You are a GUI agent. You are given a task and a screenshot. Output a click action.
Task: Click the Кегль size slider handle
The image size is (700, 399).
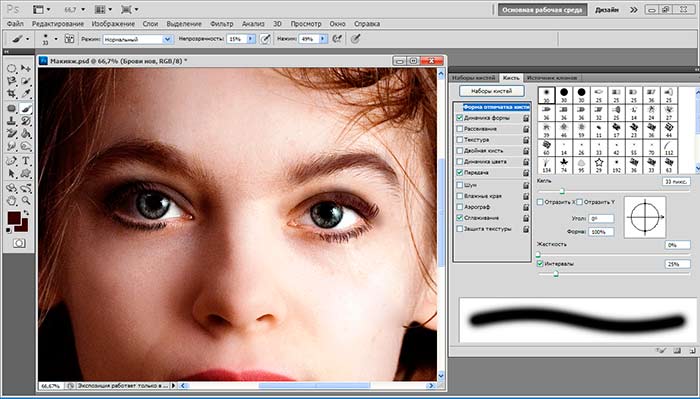pyautogui.click(x=562, y=191)
